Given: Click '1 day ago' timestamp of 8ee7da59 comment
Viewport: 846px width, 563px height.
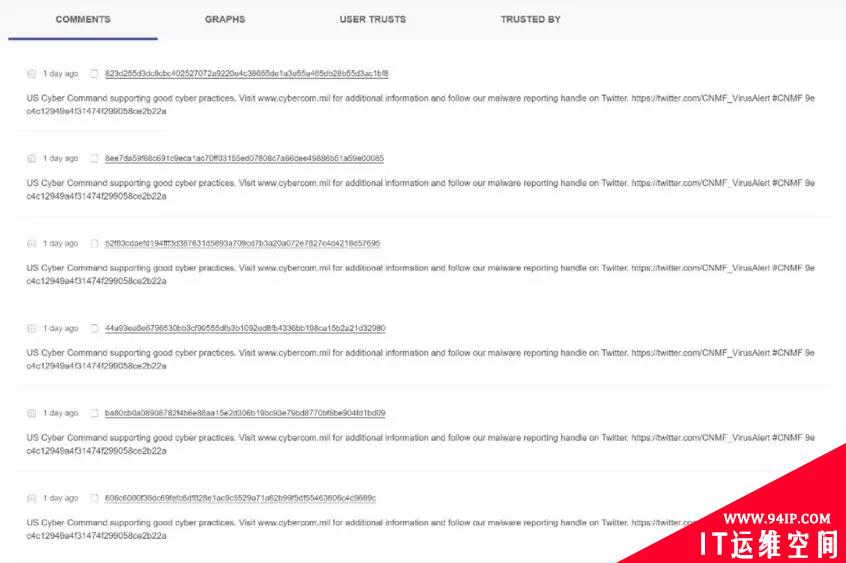Looking at the screenshot, I should click(60, 158).
